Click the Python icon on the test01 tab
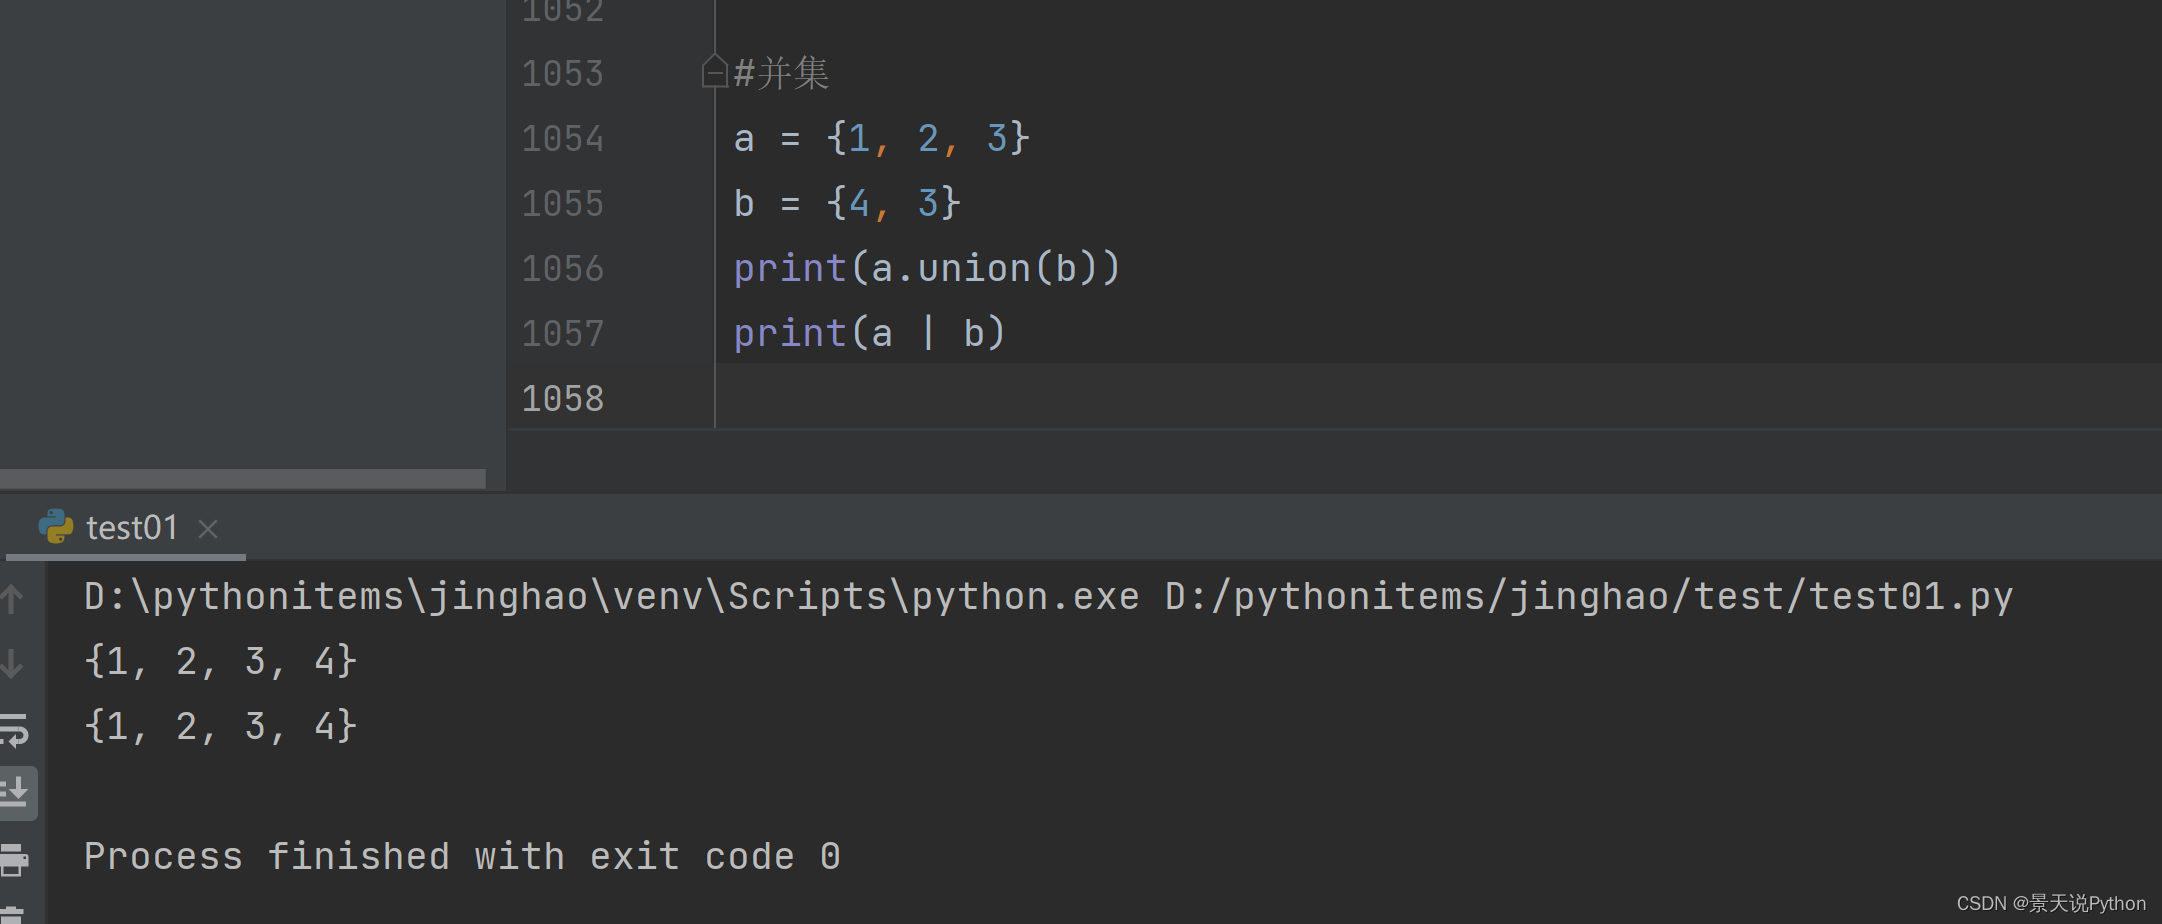 [56, 526]
